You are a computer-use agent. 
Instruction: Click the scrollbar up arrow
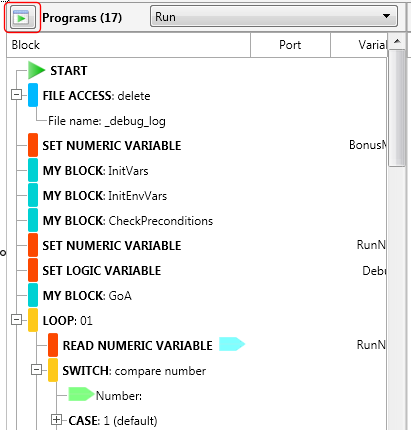397,41
